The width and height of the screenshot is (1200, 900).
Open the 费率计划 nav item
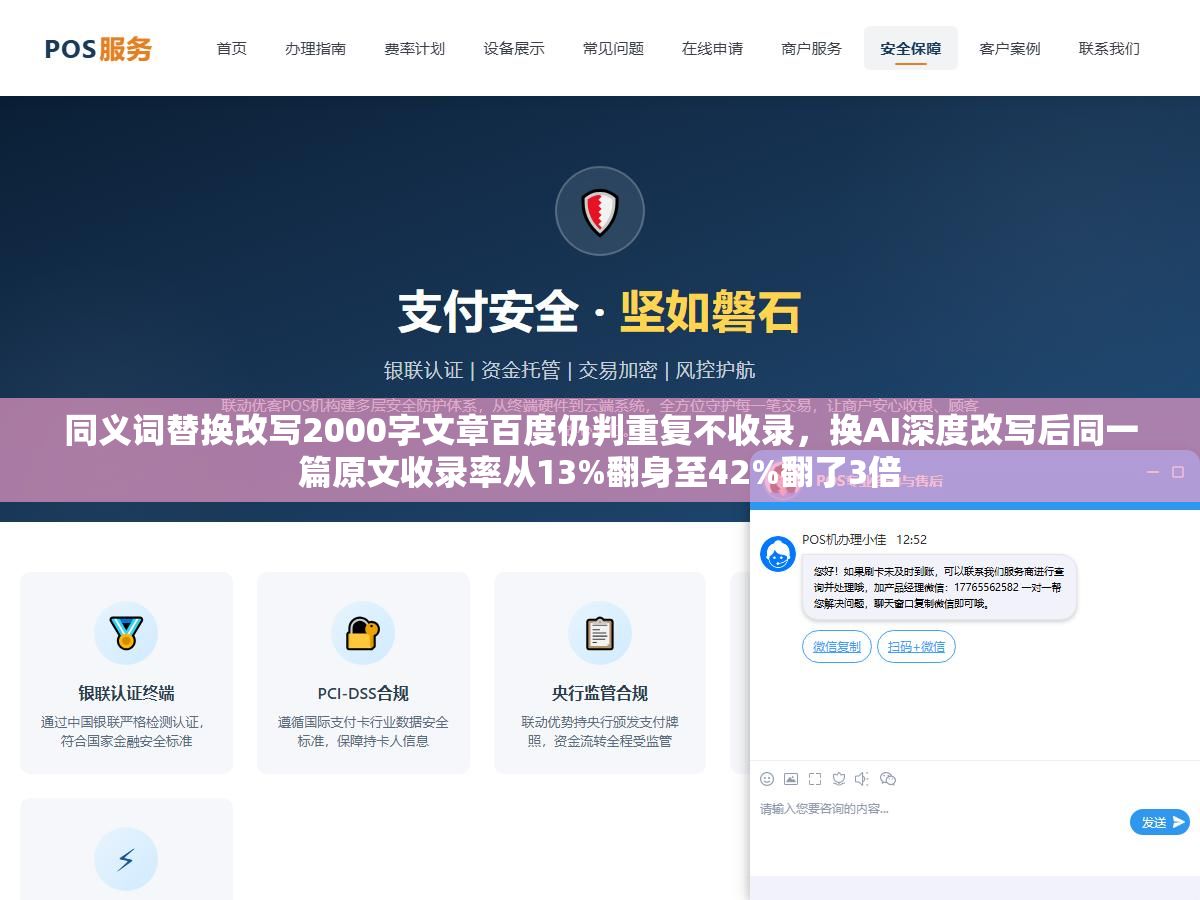(414, 48)
